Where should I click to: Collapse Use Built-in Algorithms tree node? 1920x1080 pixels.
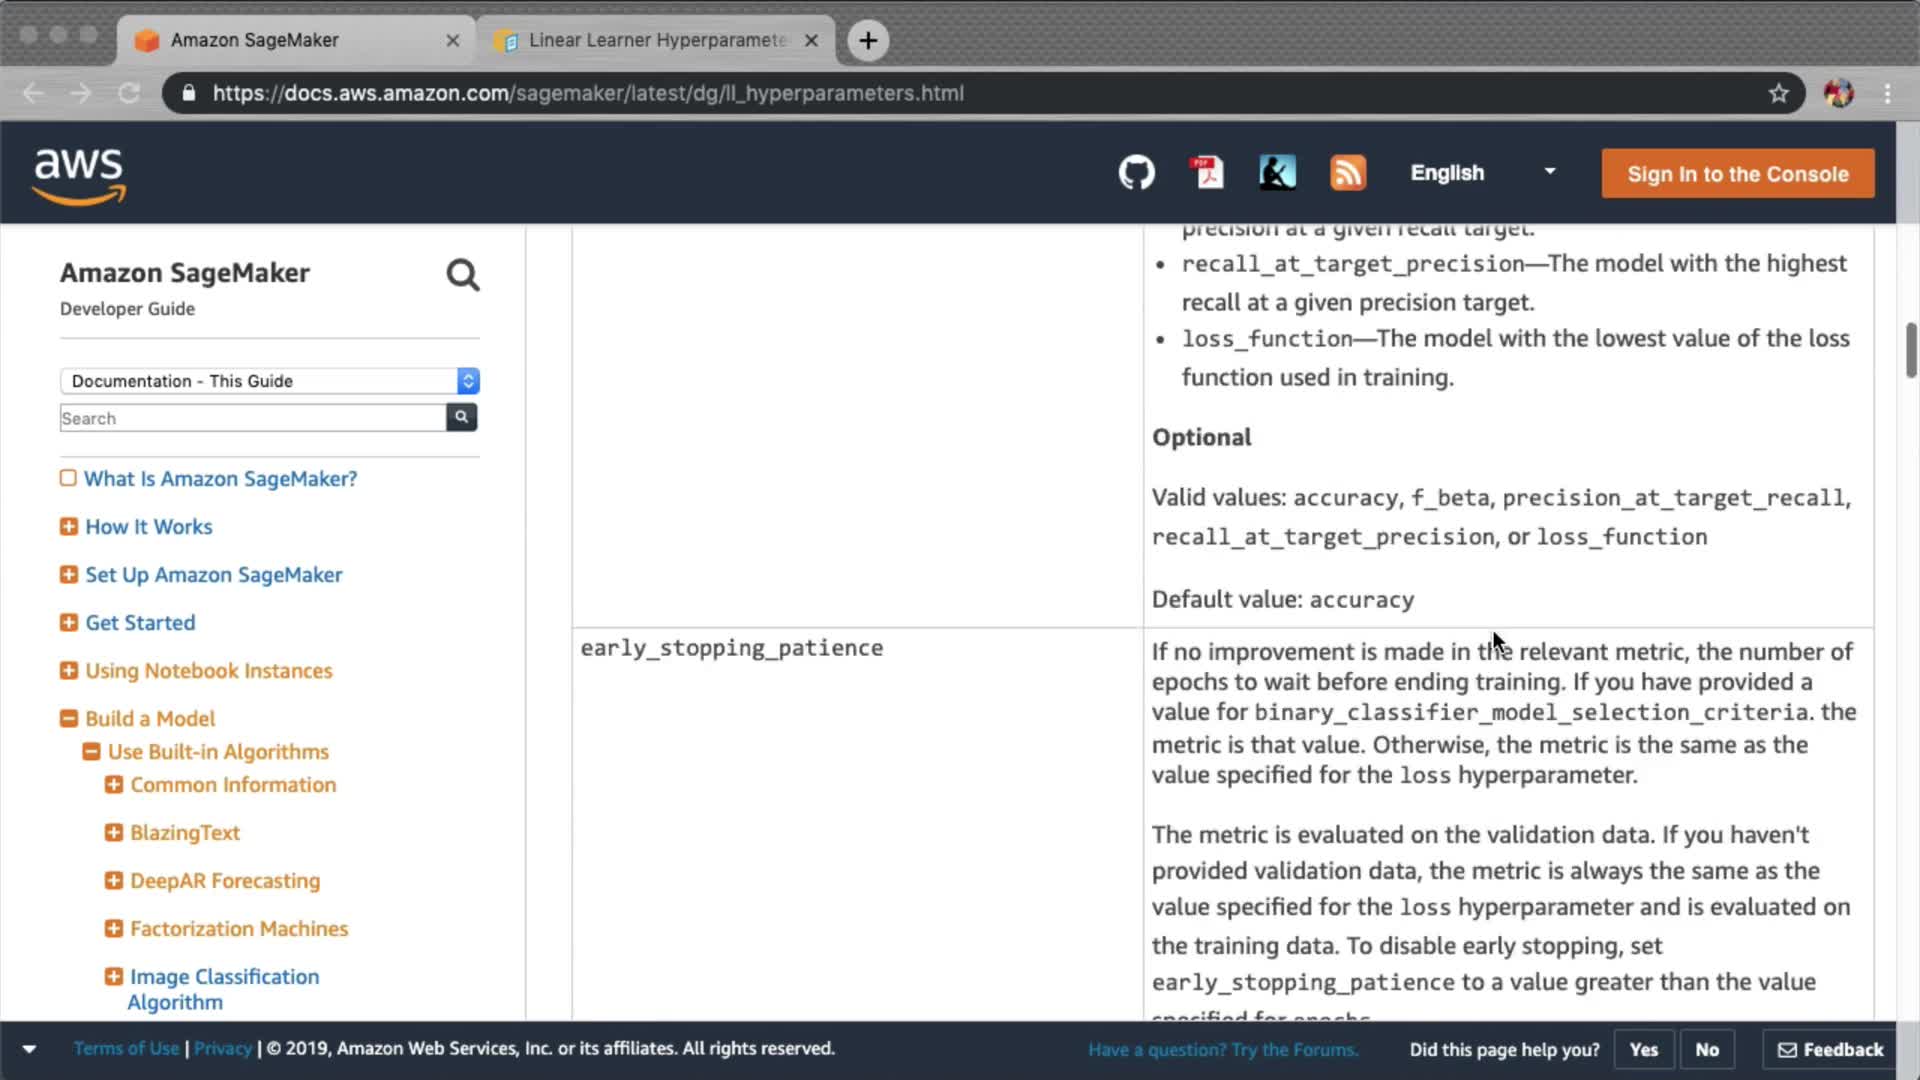pyautogui.click(x=91, y=752)
